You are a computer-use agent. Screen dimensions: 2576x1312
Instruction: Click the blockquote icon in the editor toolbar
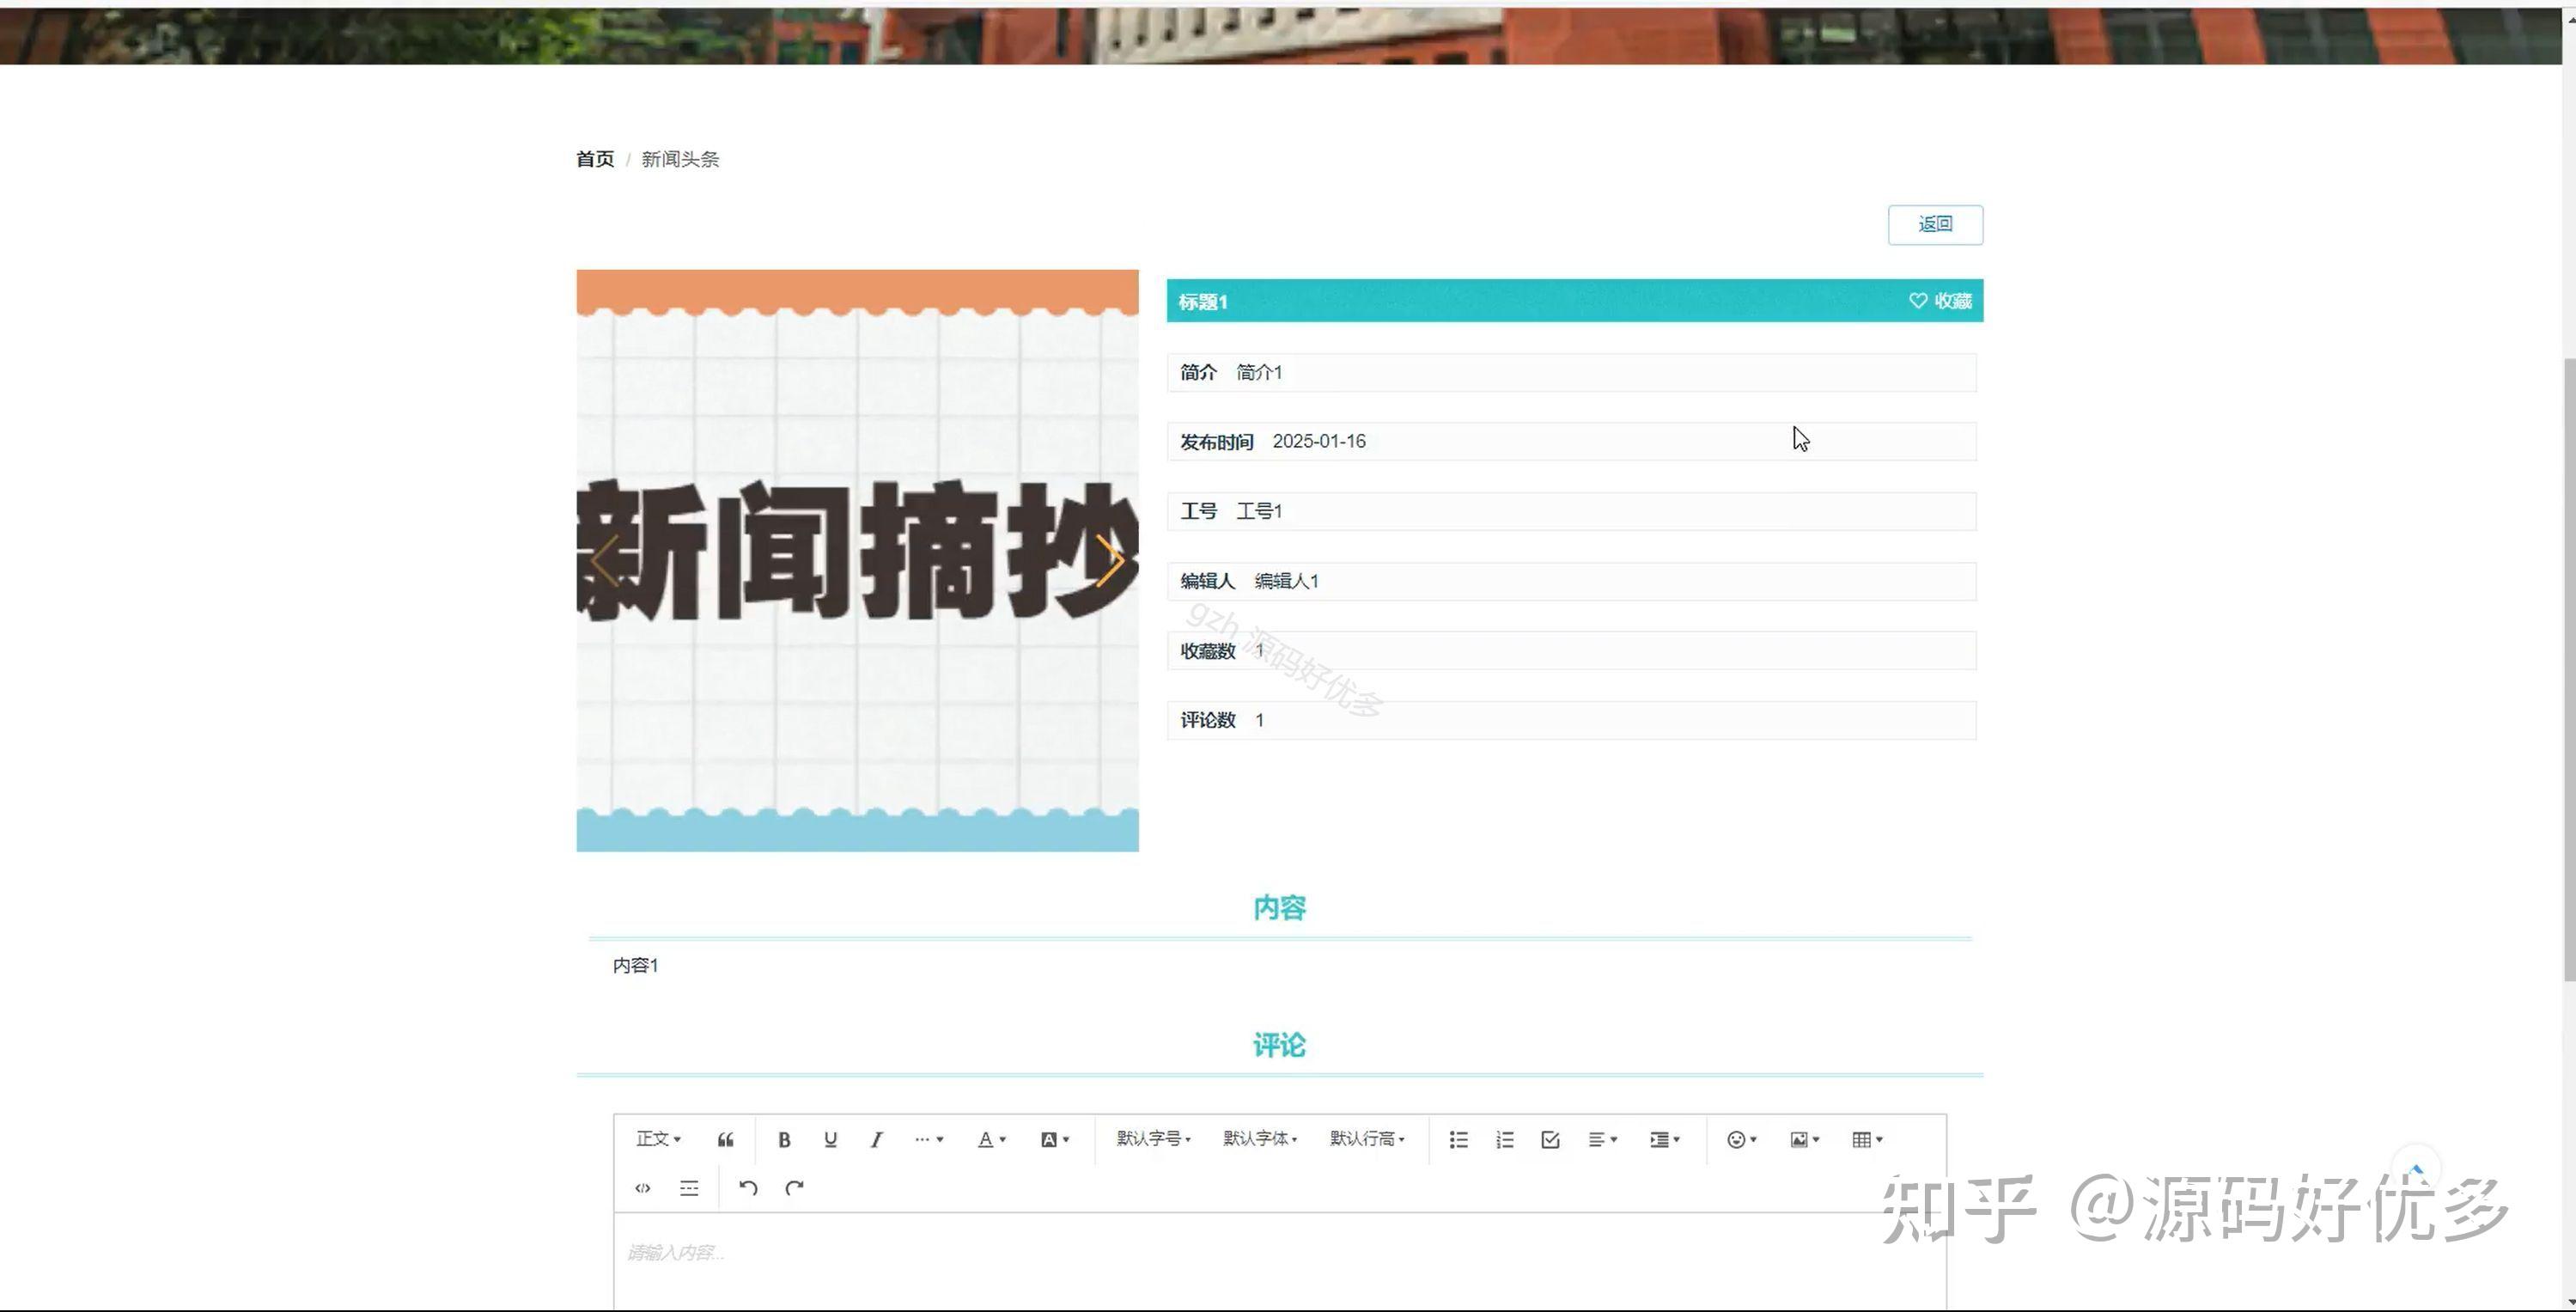point(726,1139)
